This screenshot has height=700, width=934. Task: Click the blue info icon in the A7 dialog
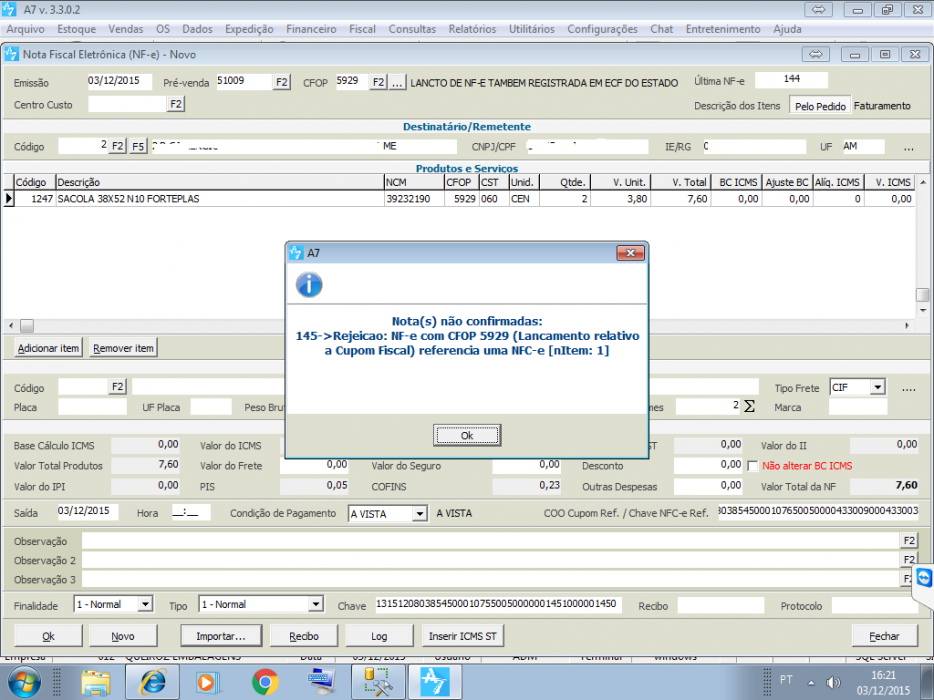point(309,284)
